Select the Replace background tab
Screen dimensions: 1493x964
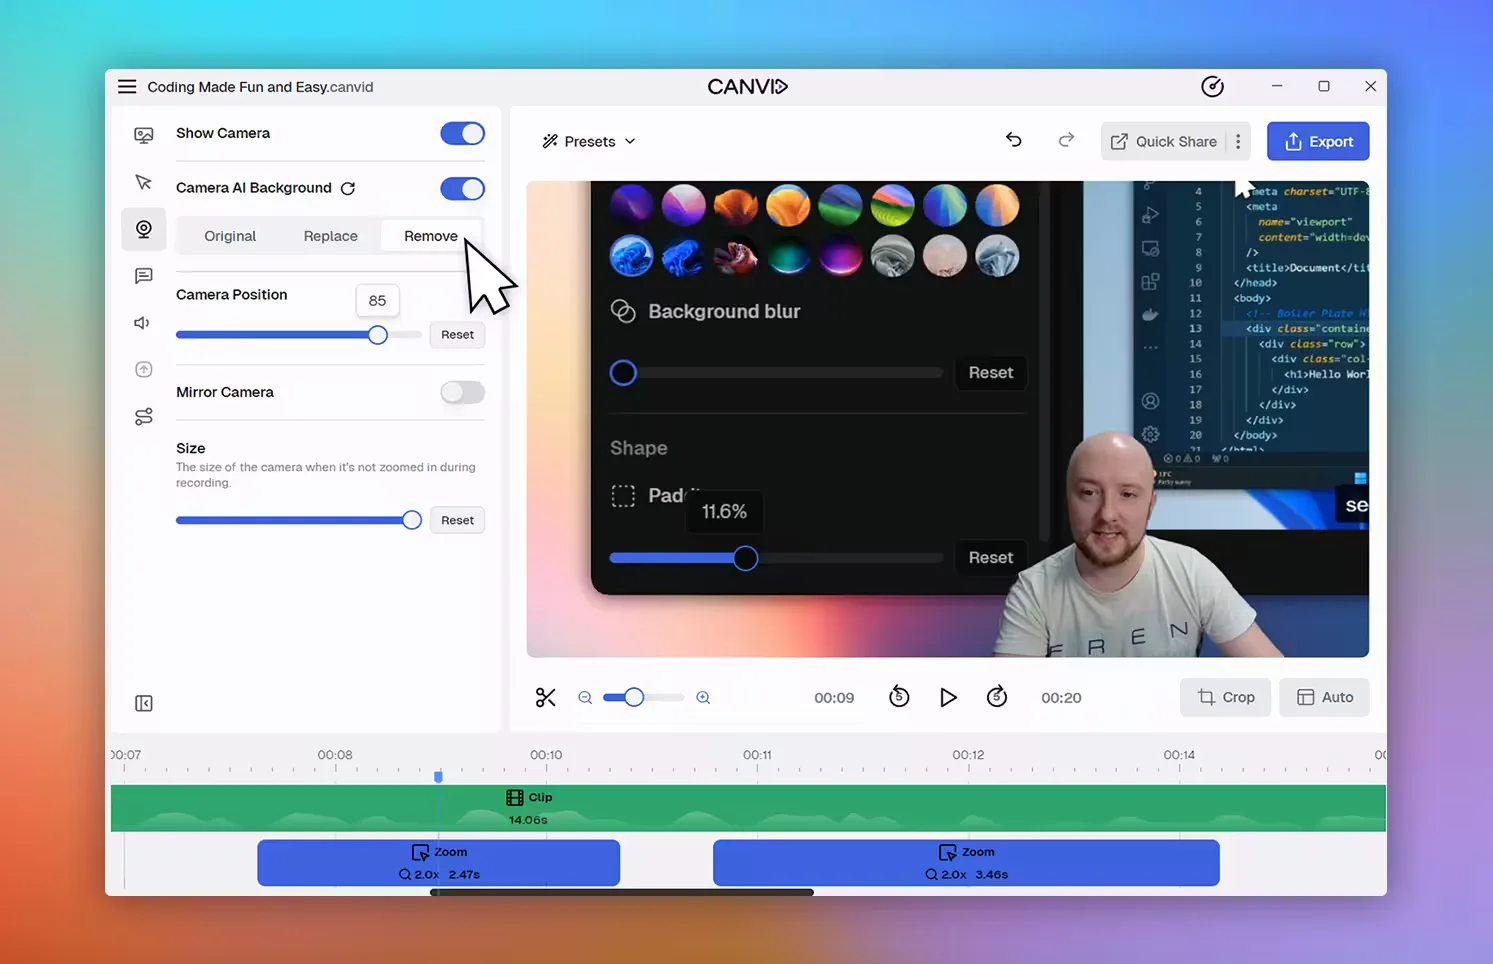click(330, 236)
